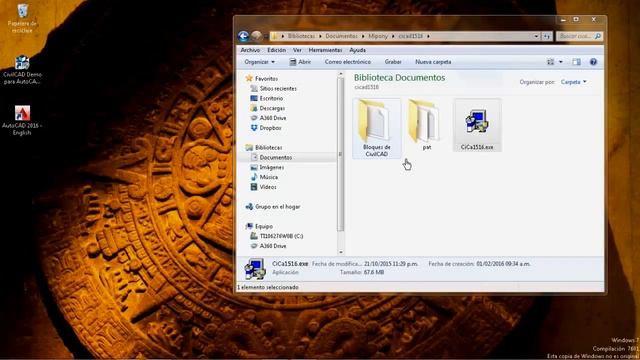Click the Grabar toolbar button
This screenshot has width=640, height=360.
point(393,62)
